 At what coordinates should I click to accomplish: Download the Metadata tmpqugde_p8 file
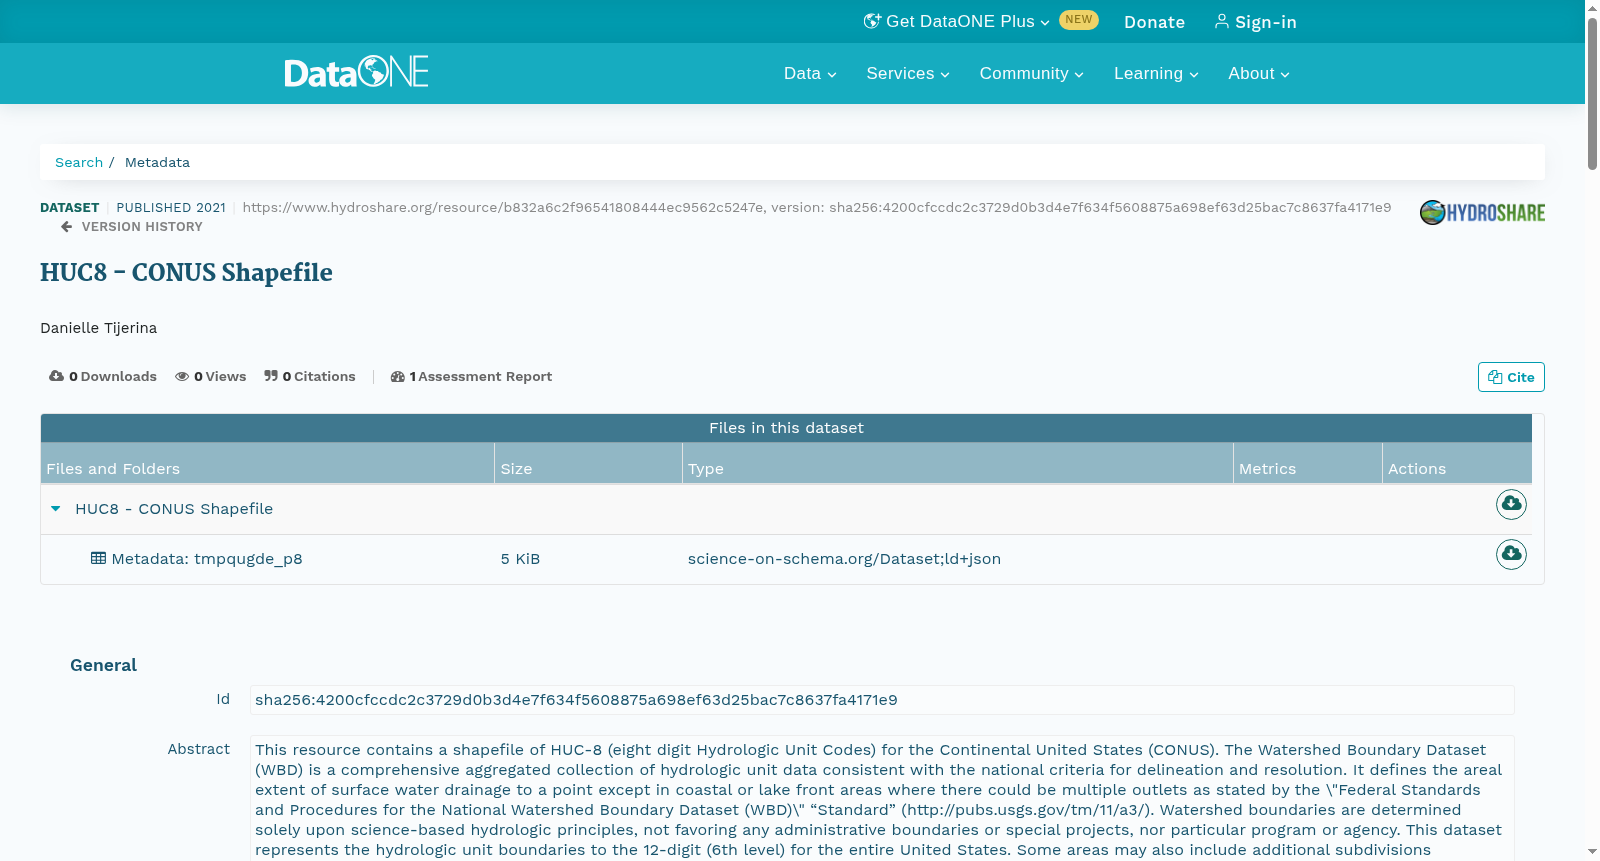coord(1511,554)
